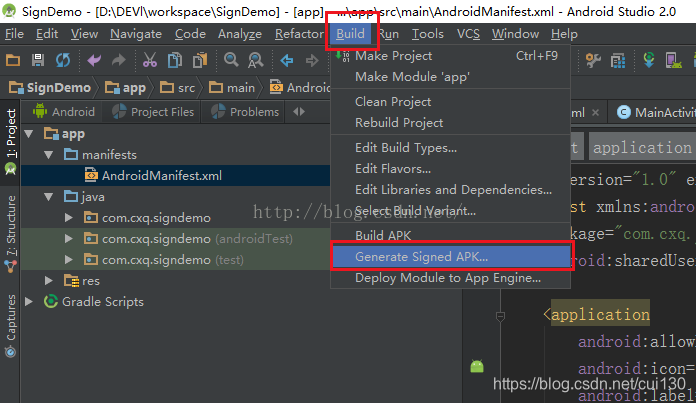696x403 pixels.
Task: Click the scroll-tabs double arrow
Action: 299,112
